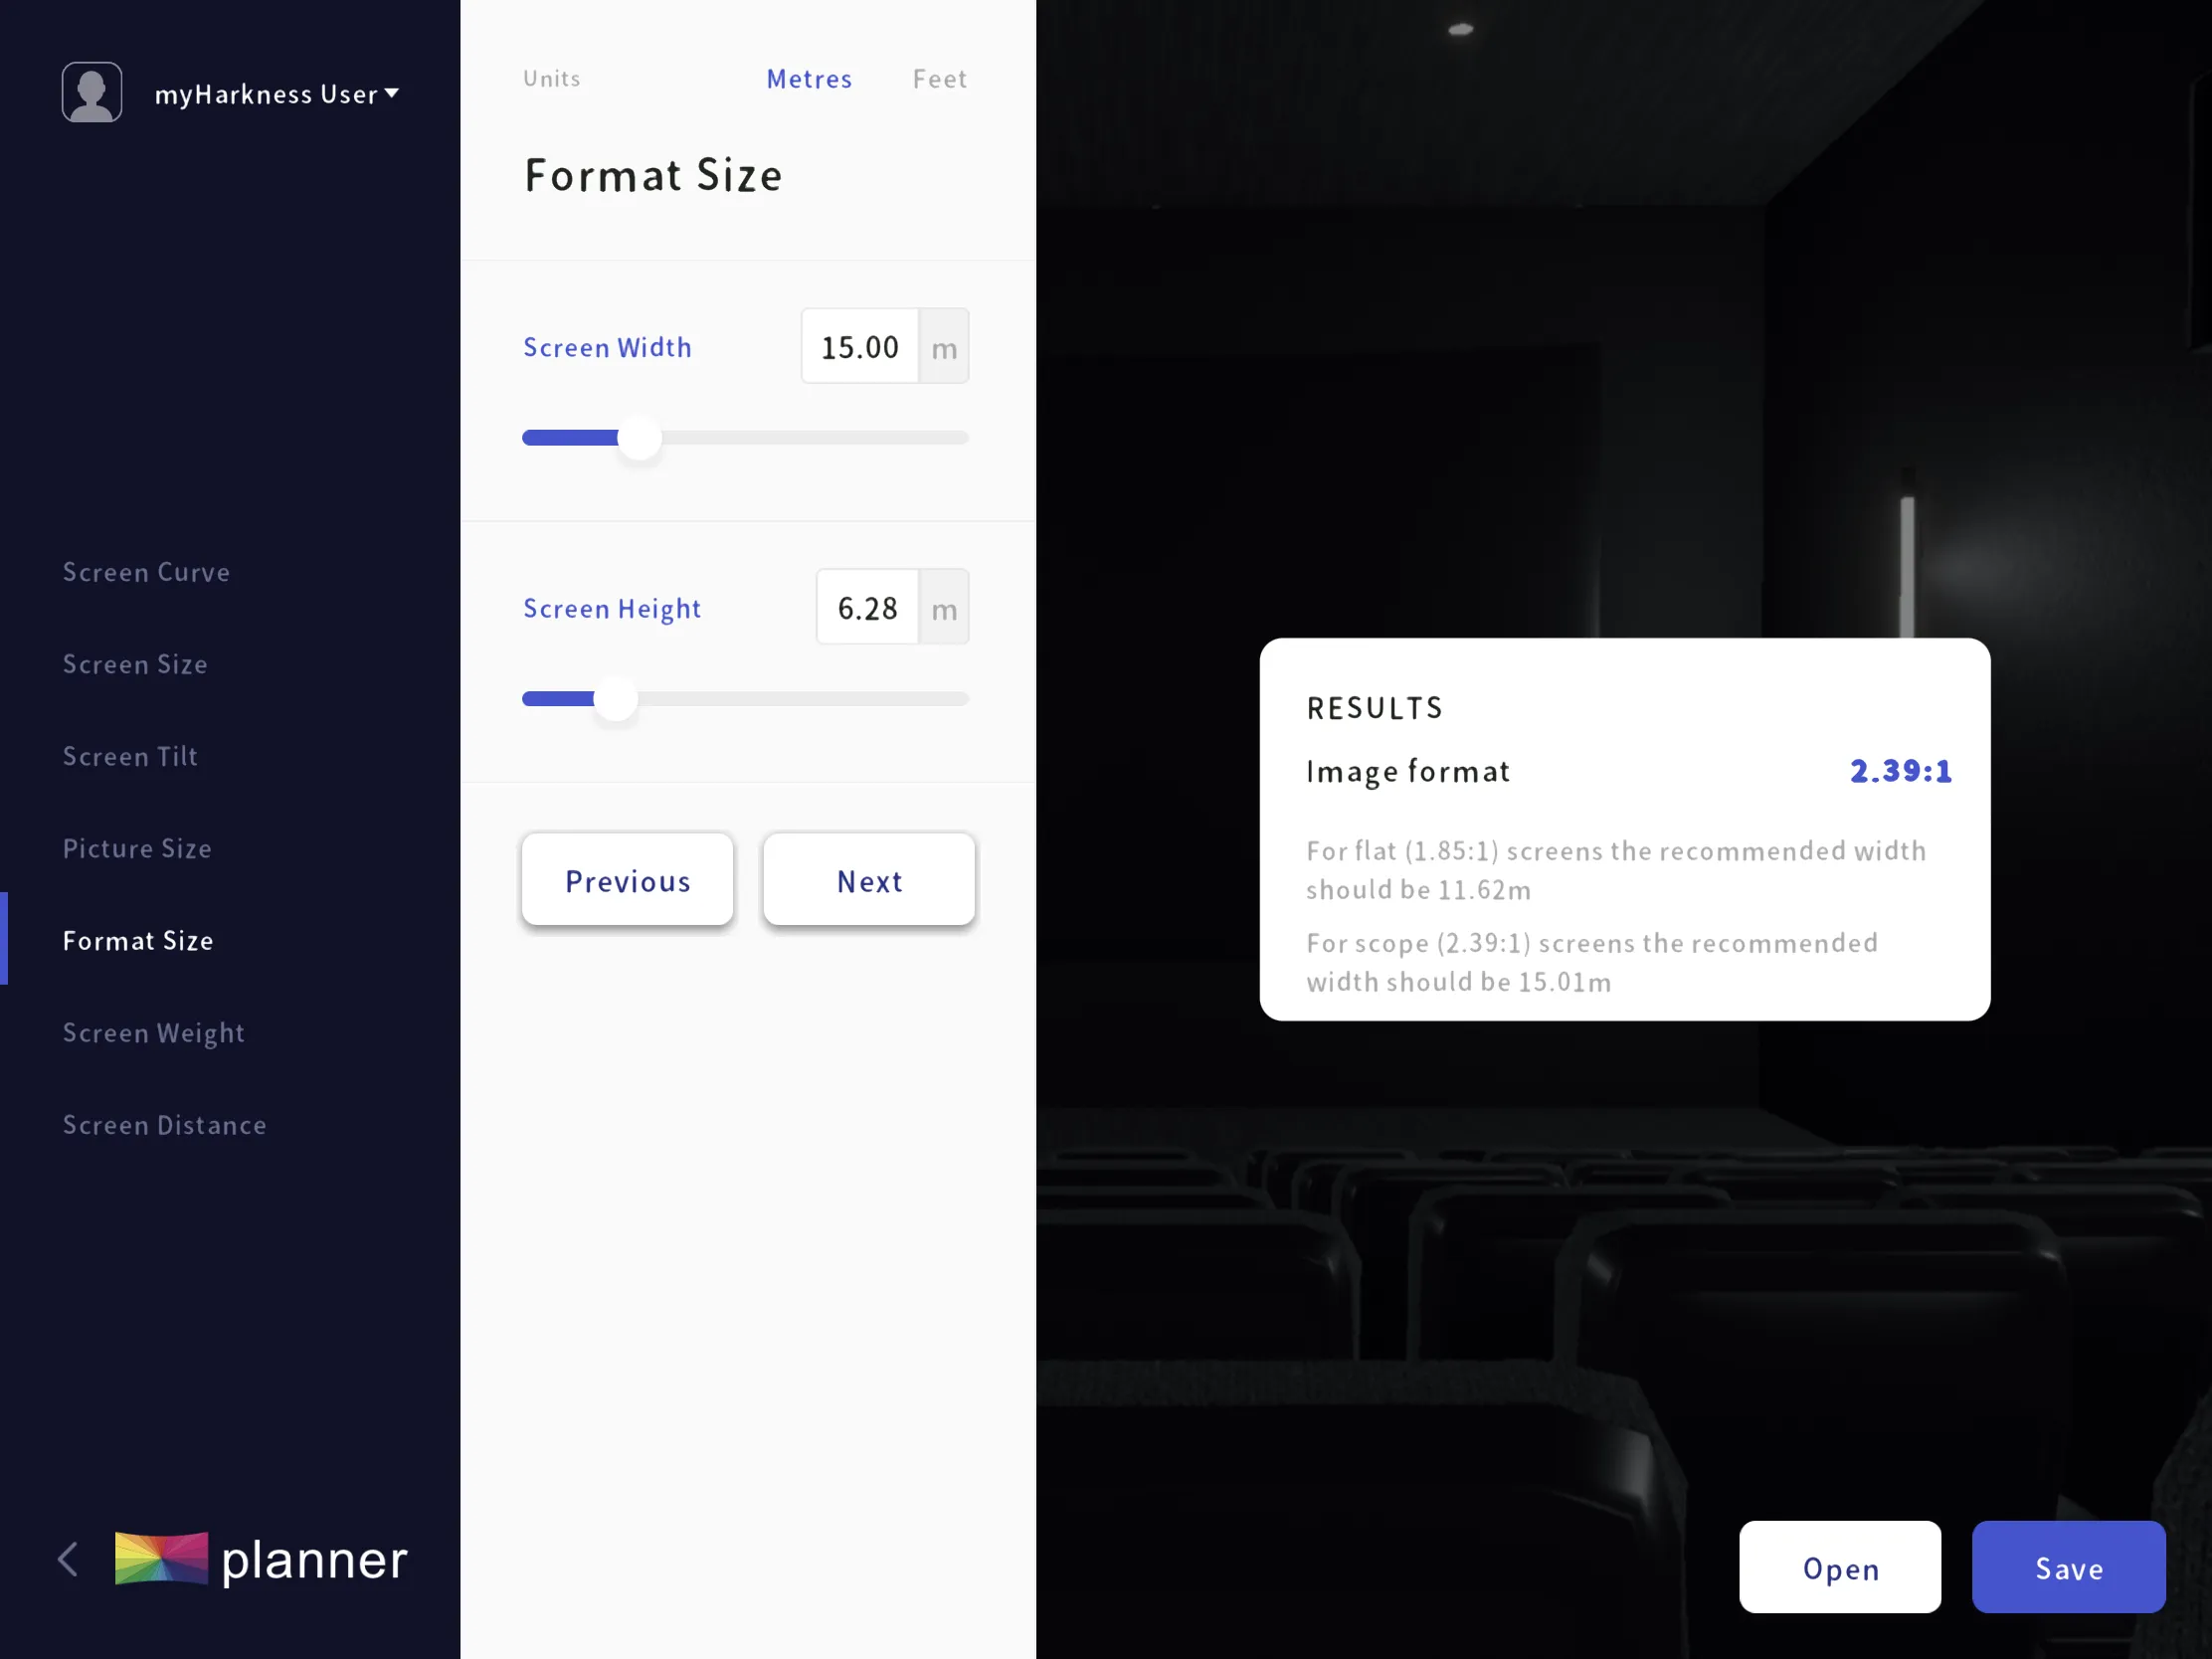Image resolution: width=2212 pixels, height=1659 pixels.
Task: Click the Open button
Action: 1841,1567
